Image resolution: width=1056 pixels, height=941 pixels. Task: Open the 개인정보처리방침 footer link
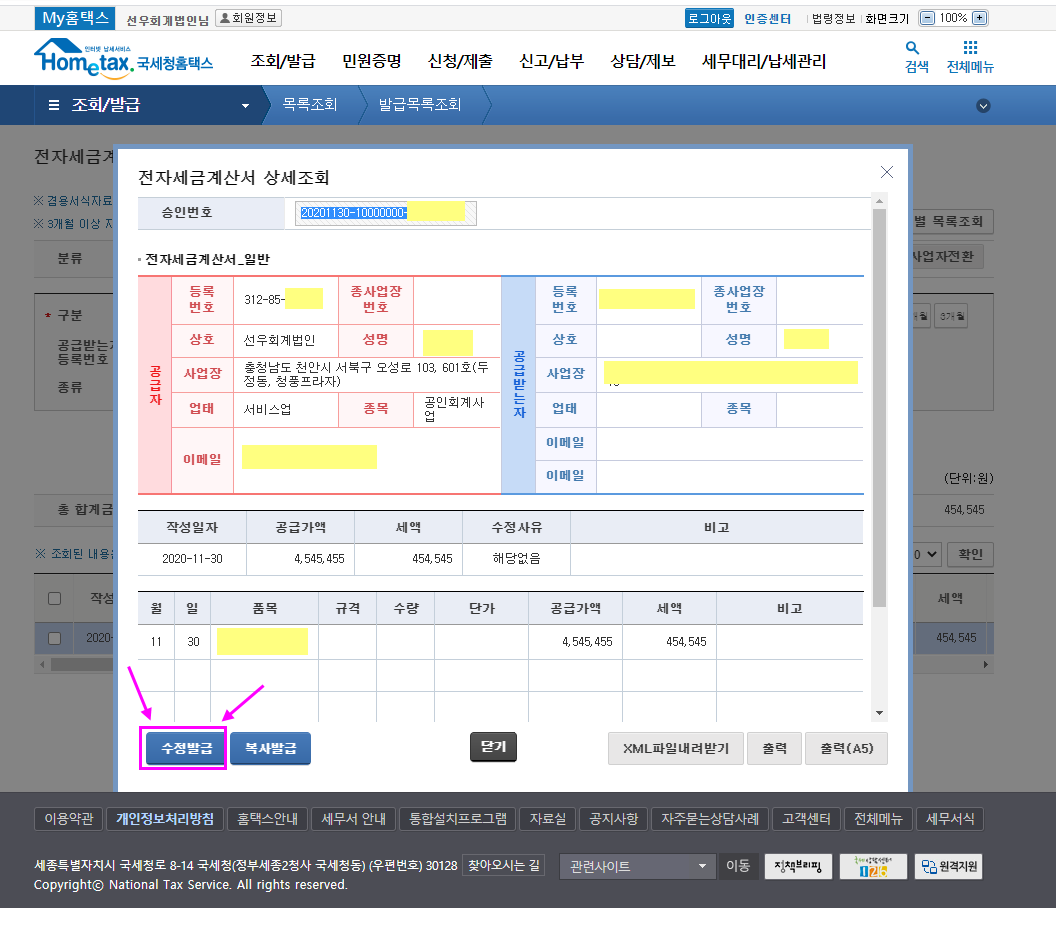pos(165,819)
